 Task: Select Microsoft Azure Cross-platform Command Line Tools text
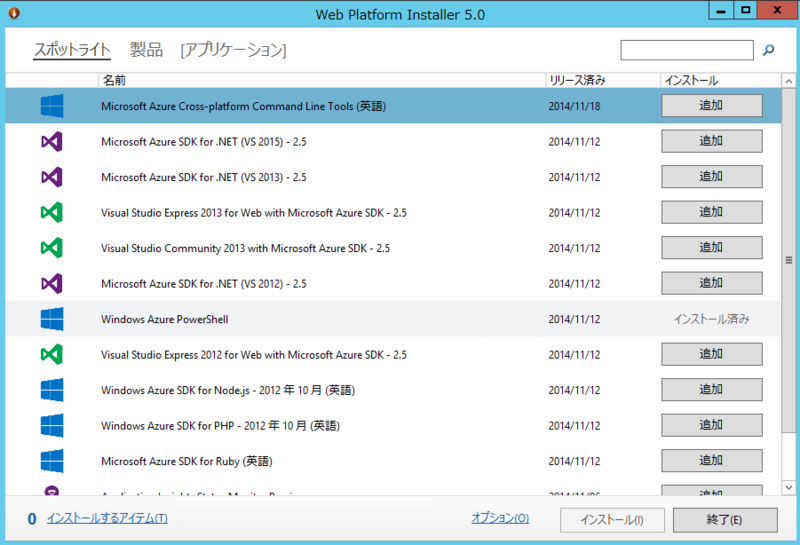coord(243,106)
